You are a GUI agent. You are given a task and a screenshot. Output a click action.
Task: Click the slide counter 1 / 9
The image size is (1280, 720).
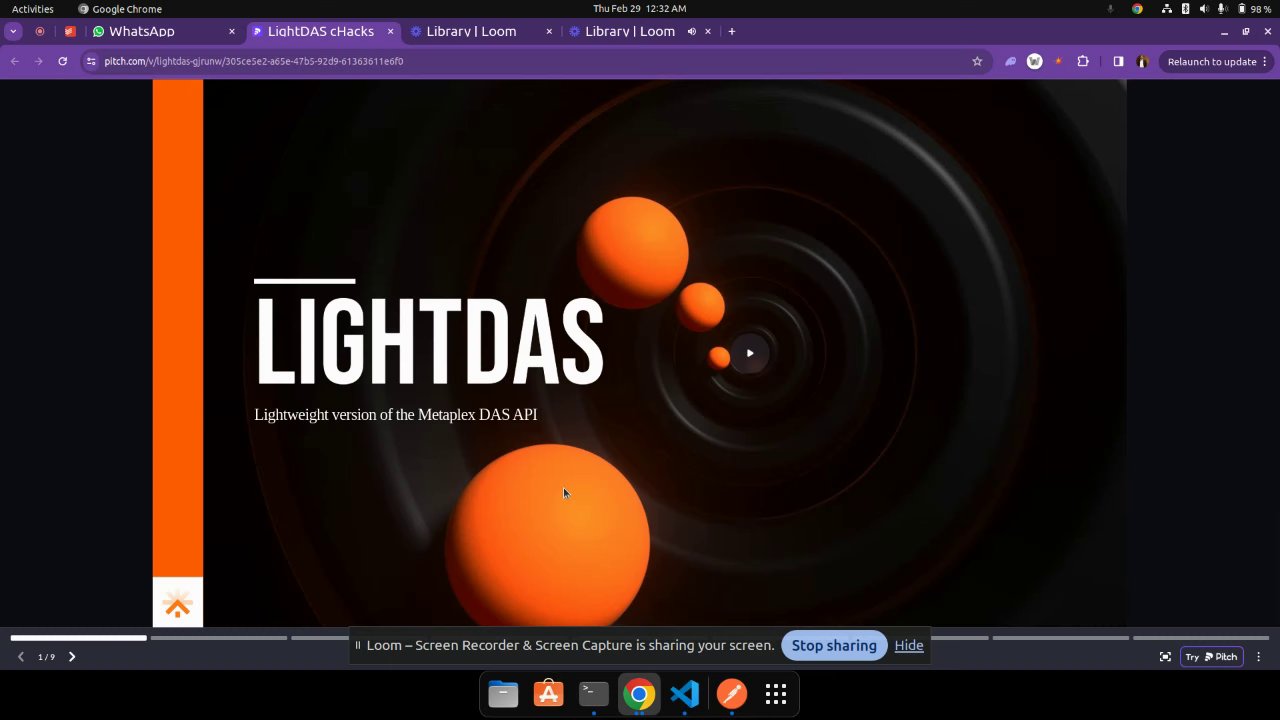point(46,657)
